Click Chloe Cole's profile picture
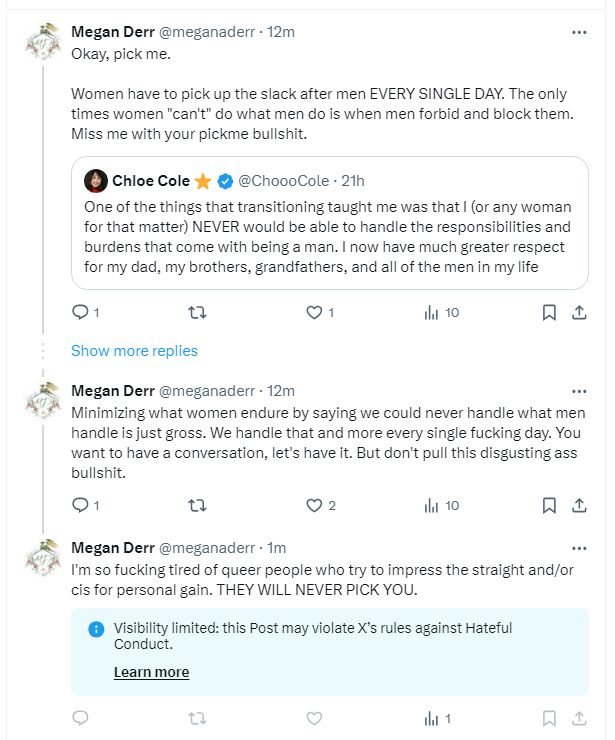Image resolution: width=615 pixels, height=740 pixels. pos(96,181)
